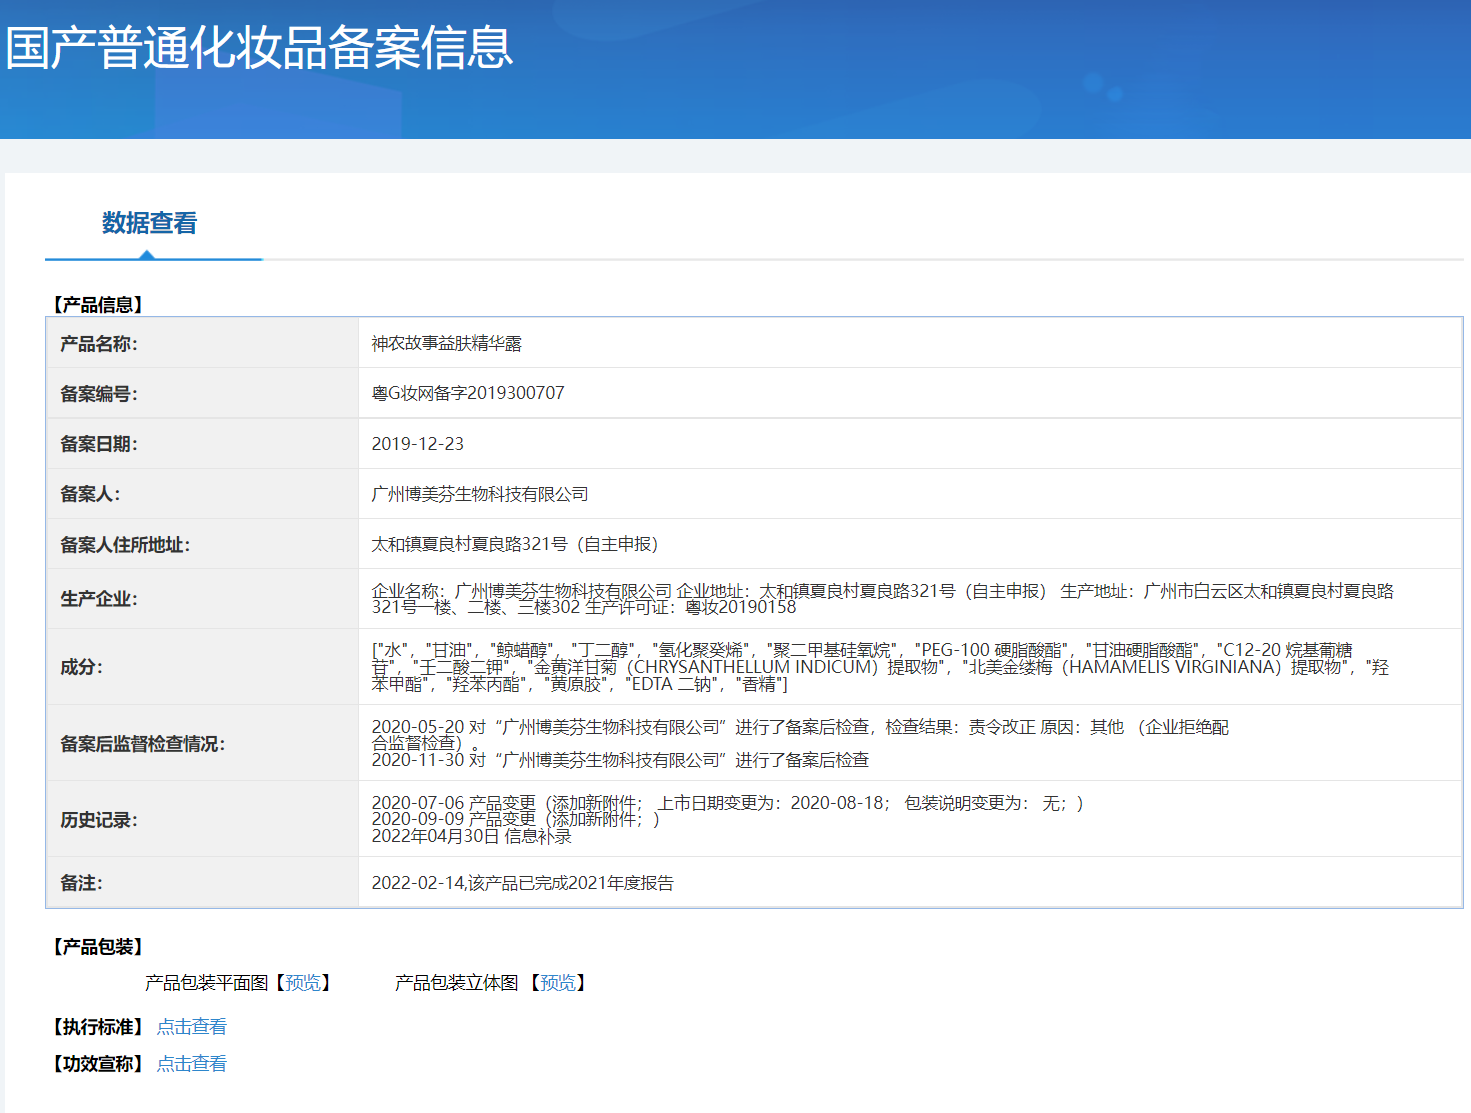The height and width of the screenshot is (1113, 1471).
Task: Click the 成分 row label
Action: pyautogui.click(x=81, y=667)
